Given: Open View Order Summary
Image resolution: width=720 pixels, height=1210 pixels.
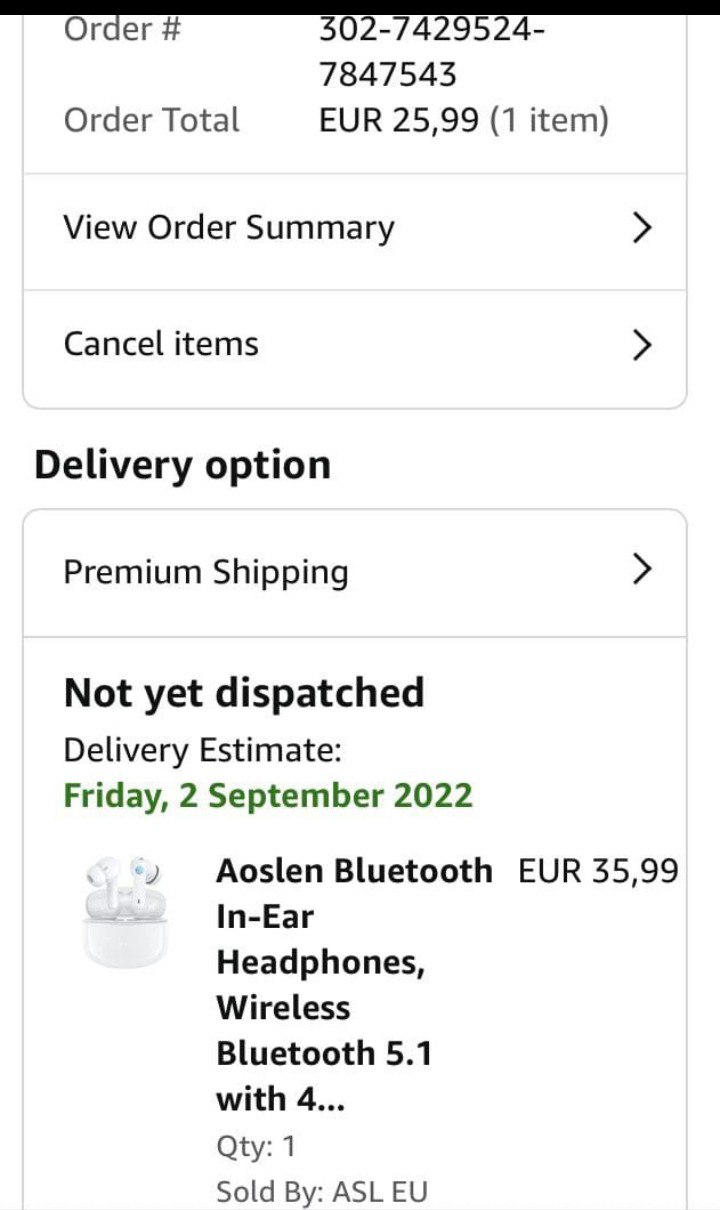Looking at the screenshot, I should tap(229, 228).
